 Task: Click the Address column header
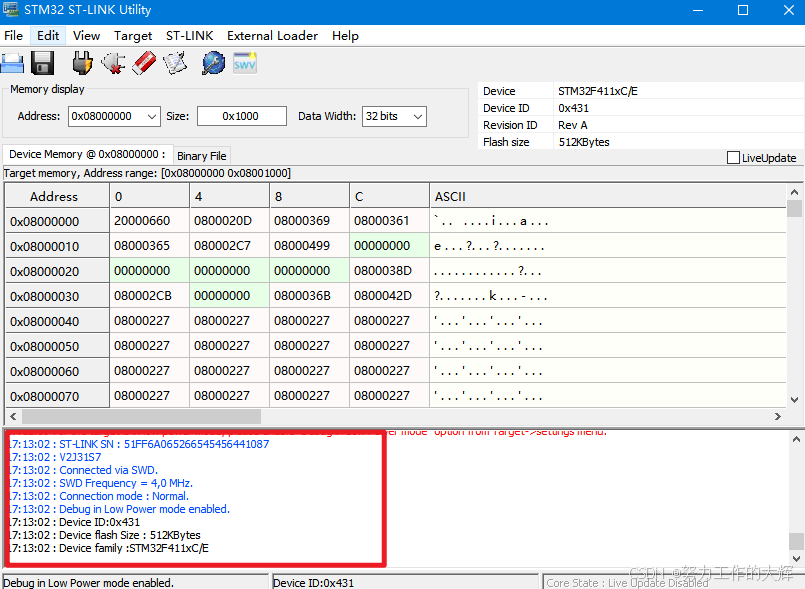57,196
